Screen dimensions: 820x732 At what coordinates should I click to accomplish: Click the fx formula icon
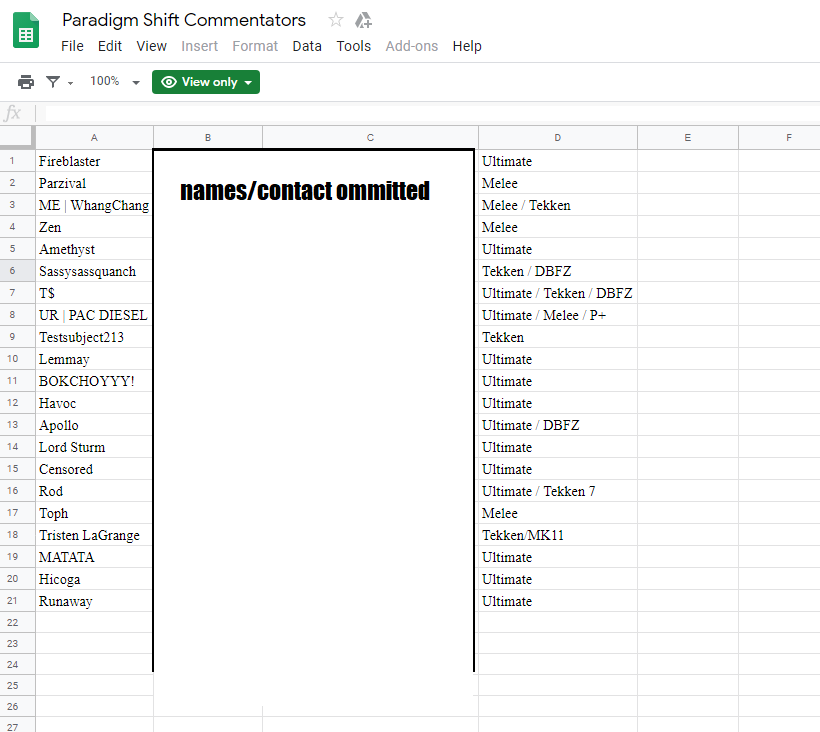[13, 113]
